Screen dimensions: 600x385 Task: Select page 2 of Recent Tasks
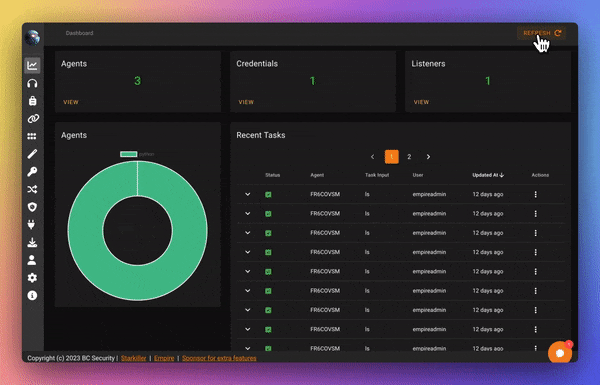click(x=409, y=157)
